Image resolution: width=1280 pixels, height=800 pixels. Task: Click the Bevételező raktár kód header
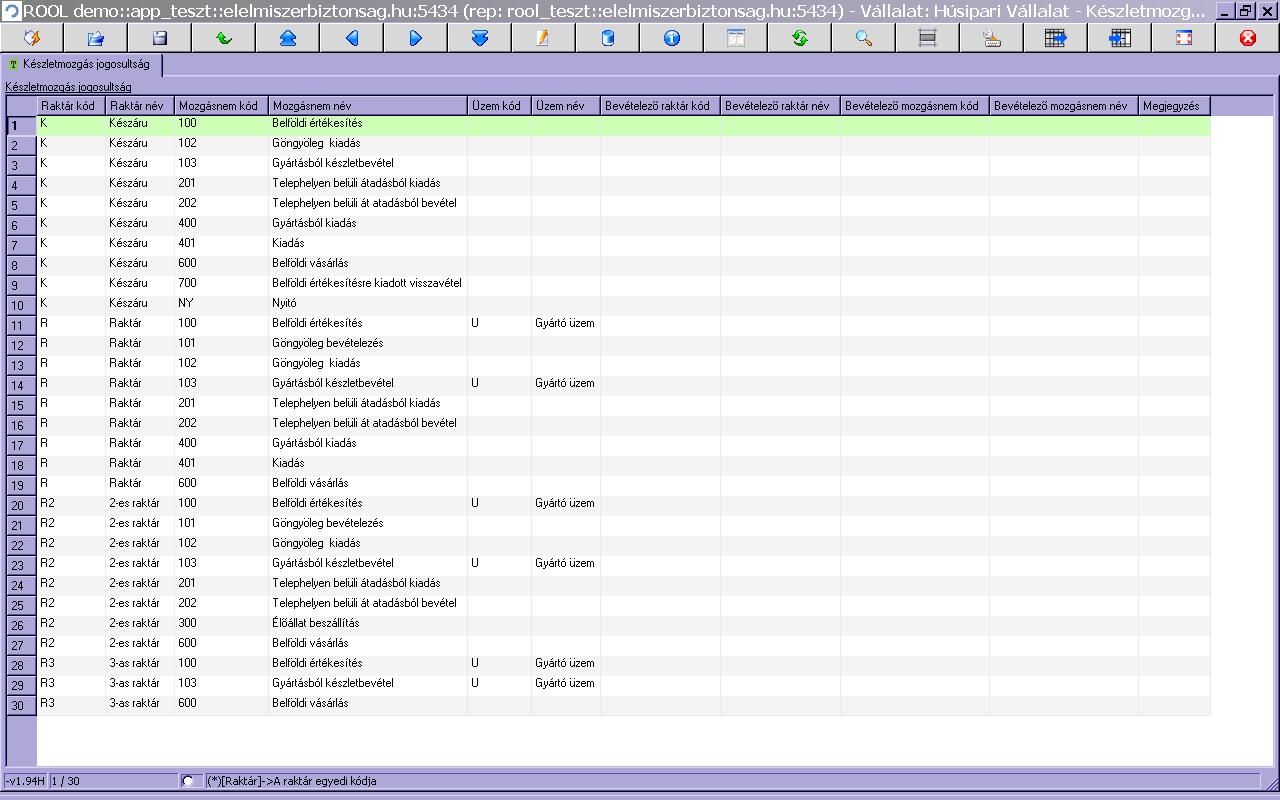tap(660, 106)
